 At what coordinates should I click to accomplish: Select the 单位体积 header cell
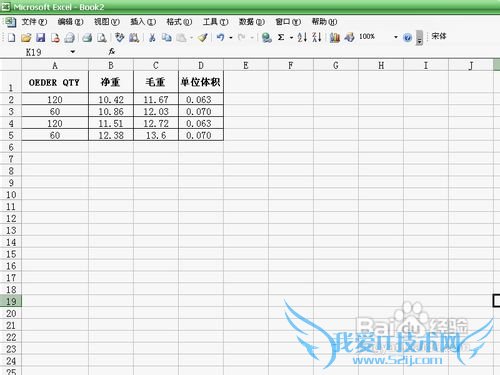201,82
